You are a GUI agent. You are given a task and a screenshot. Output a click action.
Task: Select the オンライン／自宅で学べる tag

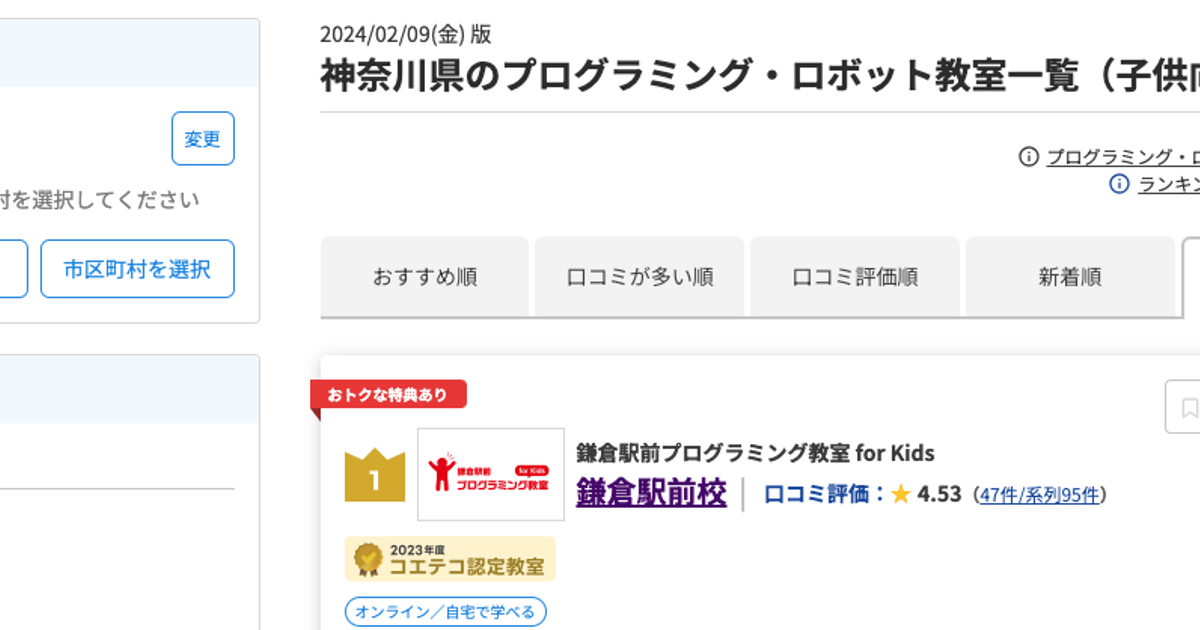click(x=446, y=611)
